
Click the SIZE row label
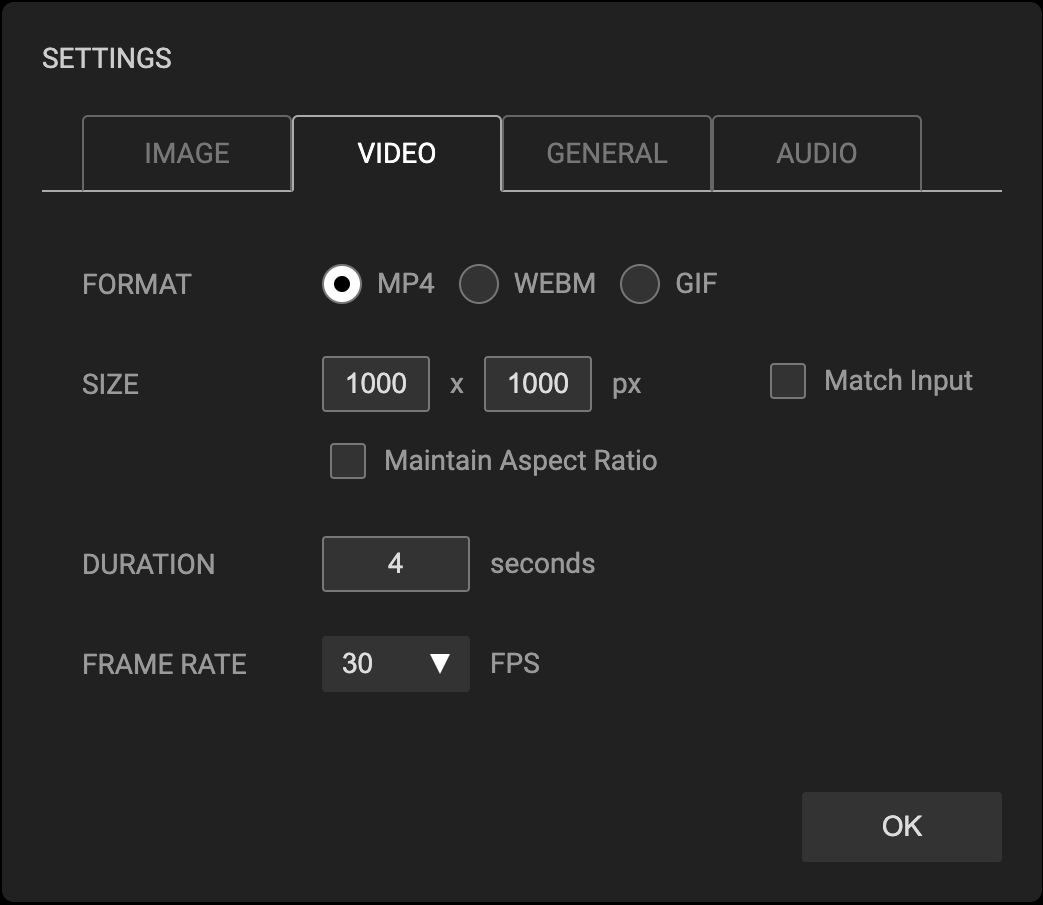pos(111,384)
